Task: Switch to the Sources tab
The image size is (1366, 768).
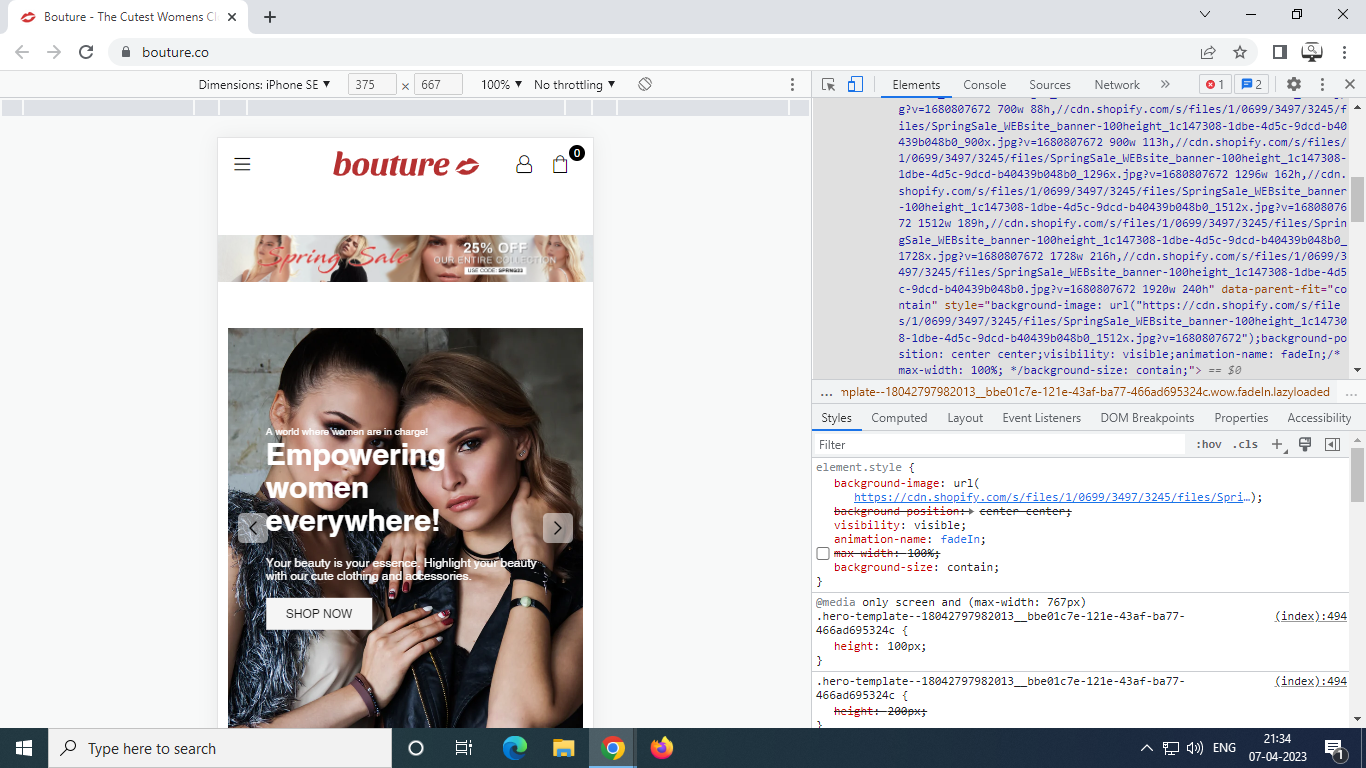Action: (1050, 85)
